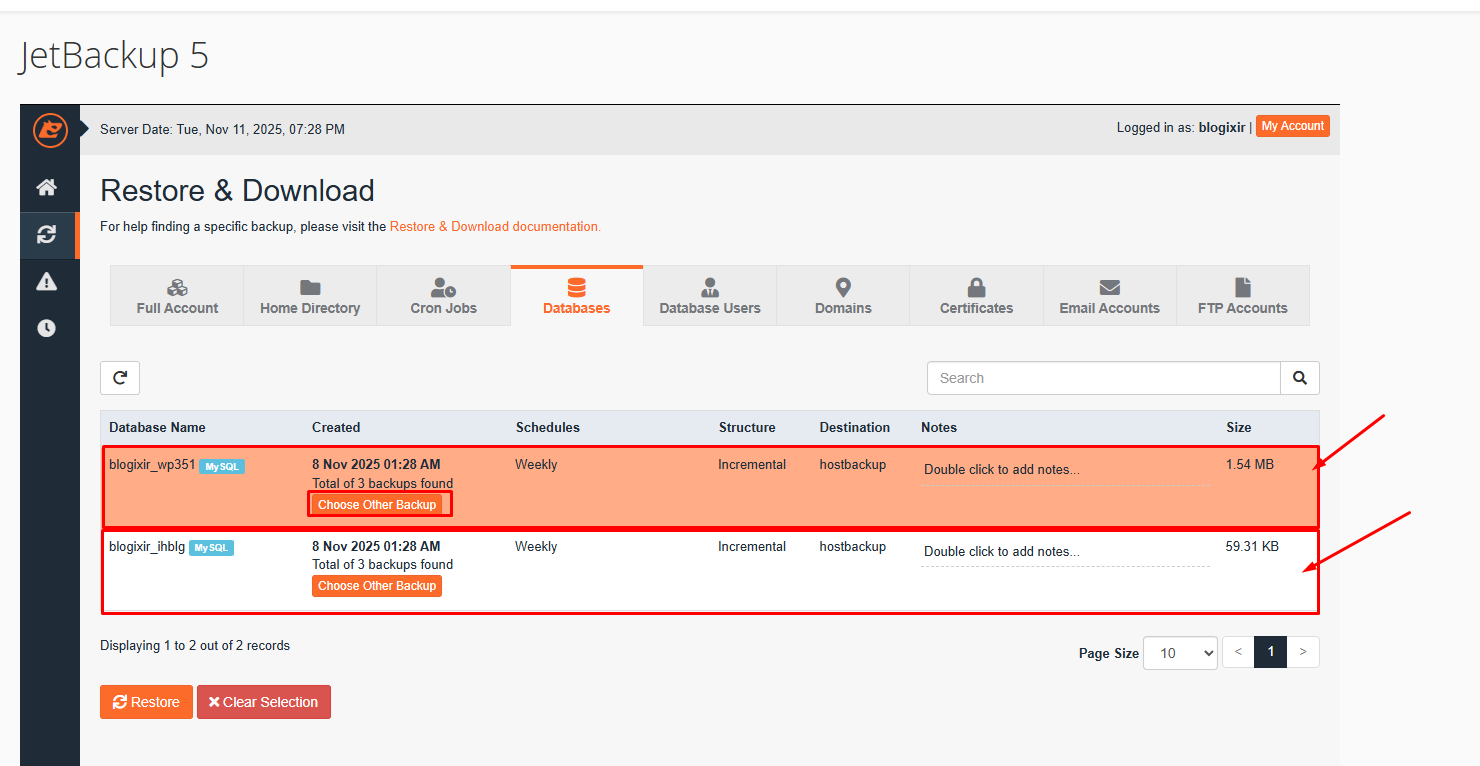
Task: Click the JetBackup logo icon
Action: pyautogui.click(x=49, y=130)
